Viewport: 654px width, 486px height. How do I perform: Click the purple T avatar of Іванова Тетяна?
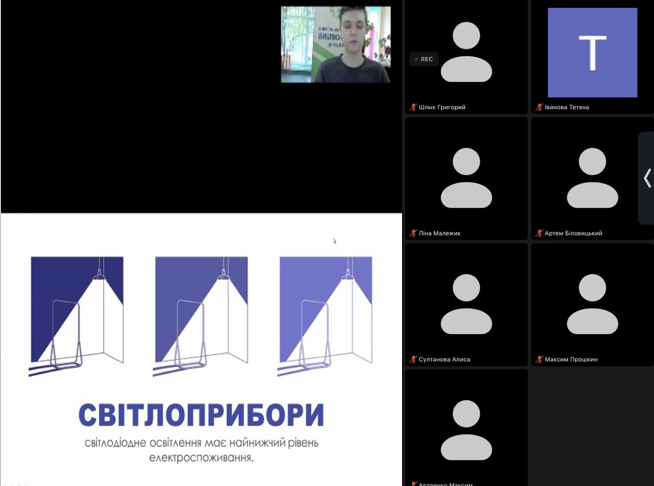[592, 52]
